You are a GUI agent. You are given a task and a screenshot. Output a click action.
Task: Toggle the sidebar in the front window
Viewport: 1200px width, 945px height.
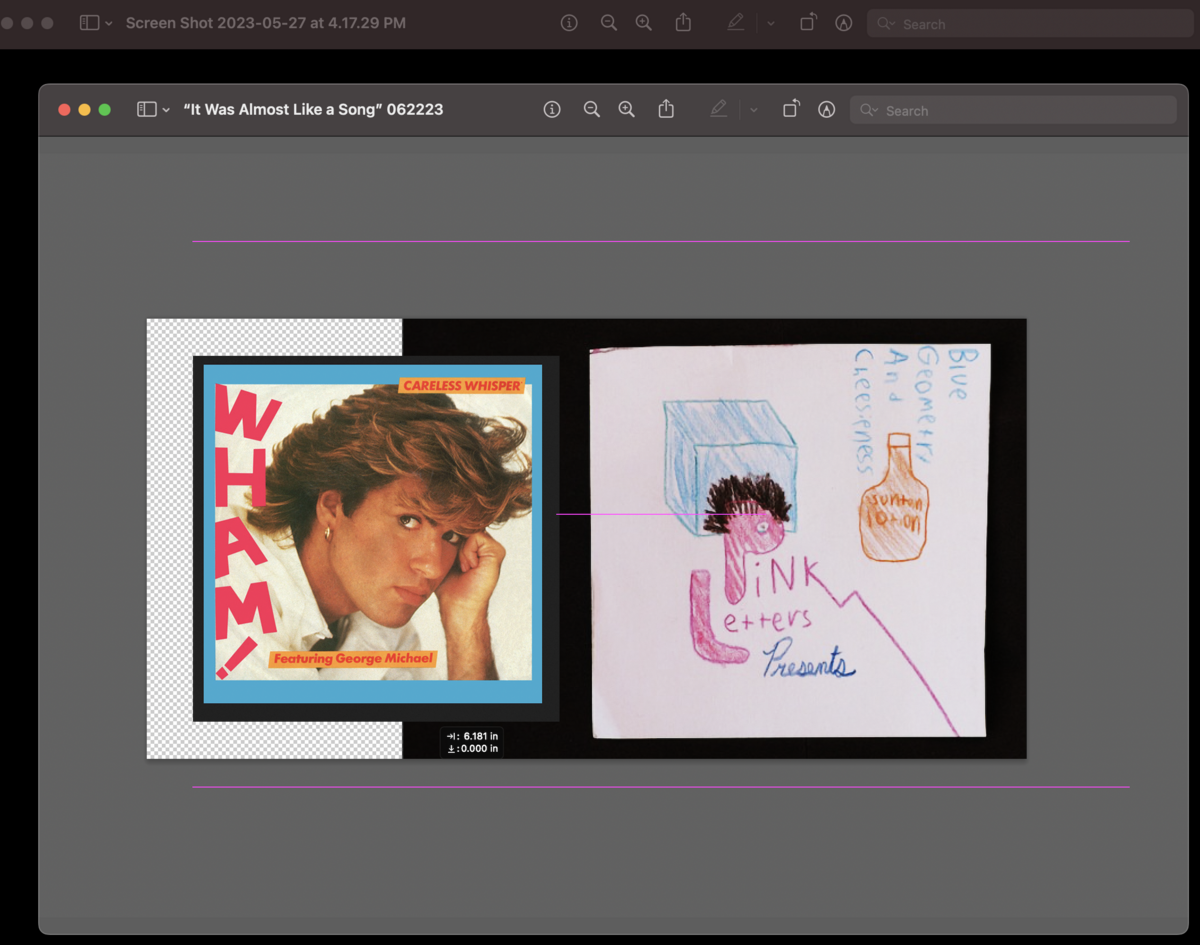point(147,110)
